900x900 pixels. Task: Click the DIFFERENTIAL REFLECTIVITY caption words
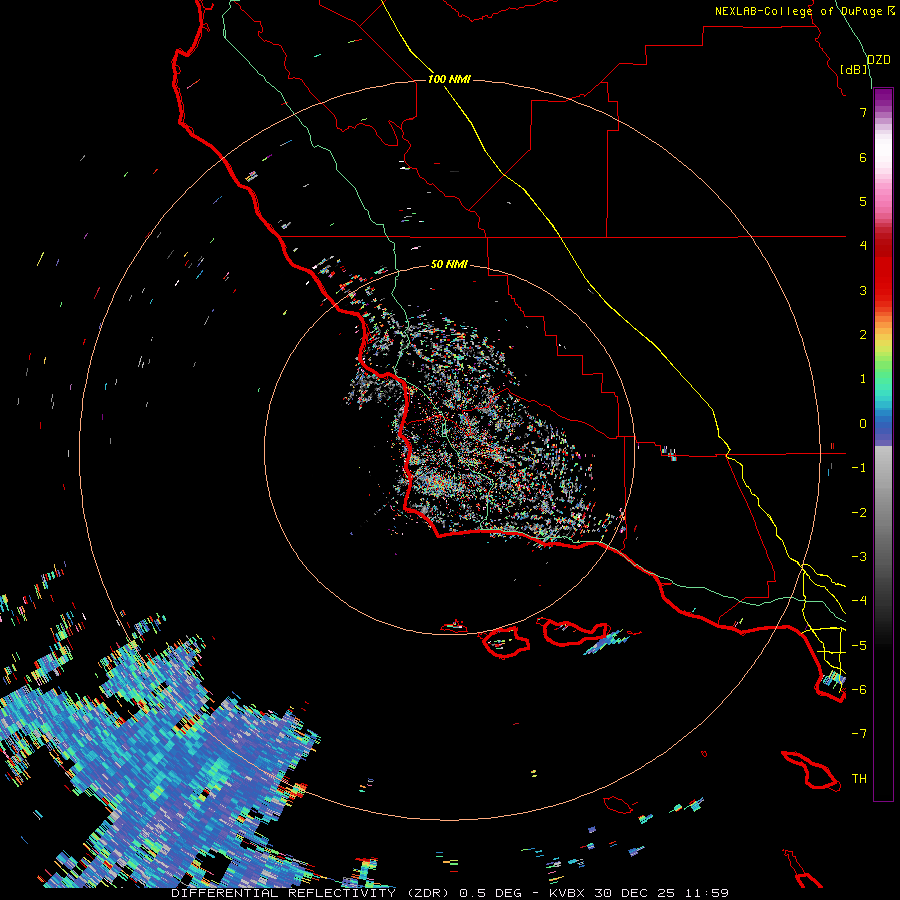click(284, 893)
